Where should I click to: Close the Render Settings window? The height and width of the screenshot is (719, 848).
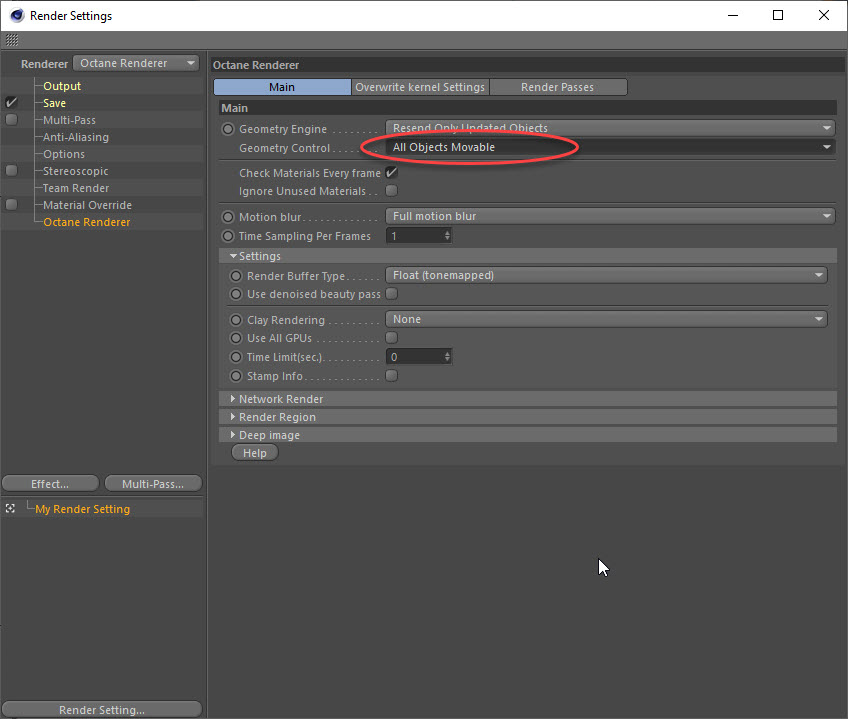point(824,15)
